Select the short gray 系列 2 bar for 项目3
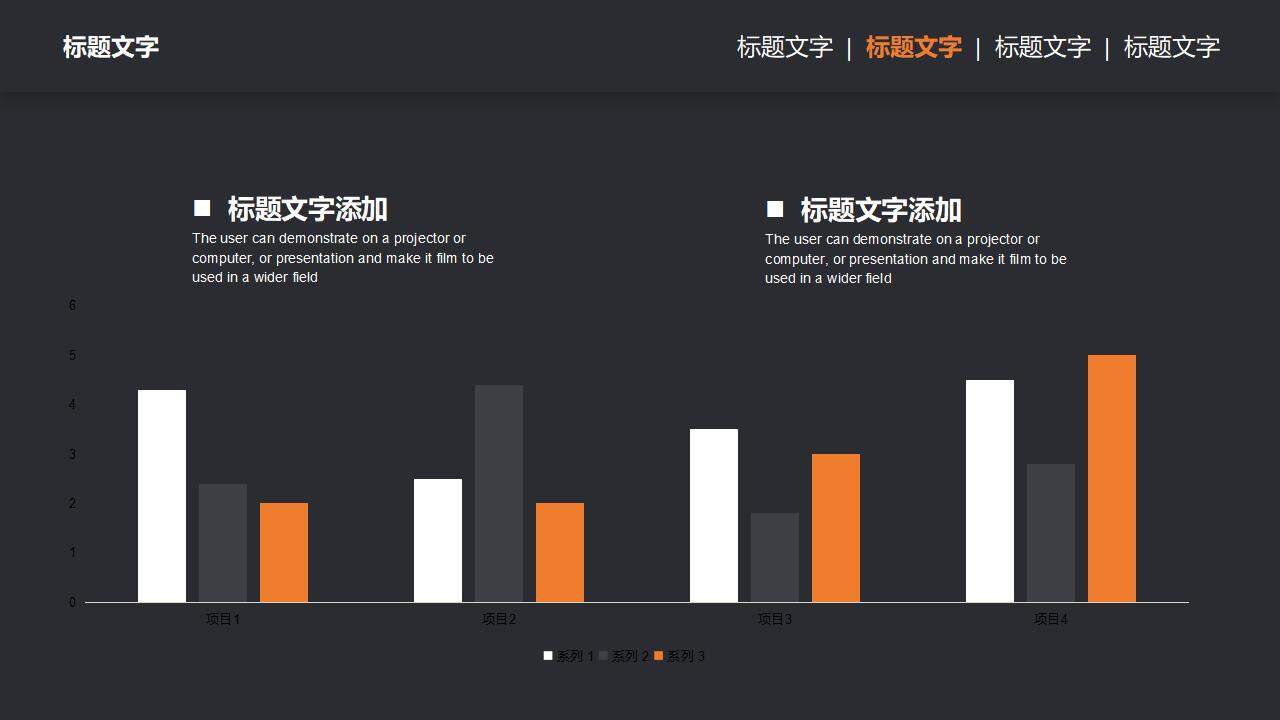The image size is (1280, 720). (775, 558)
